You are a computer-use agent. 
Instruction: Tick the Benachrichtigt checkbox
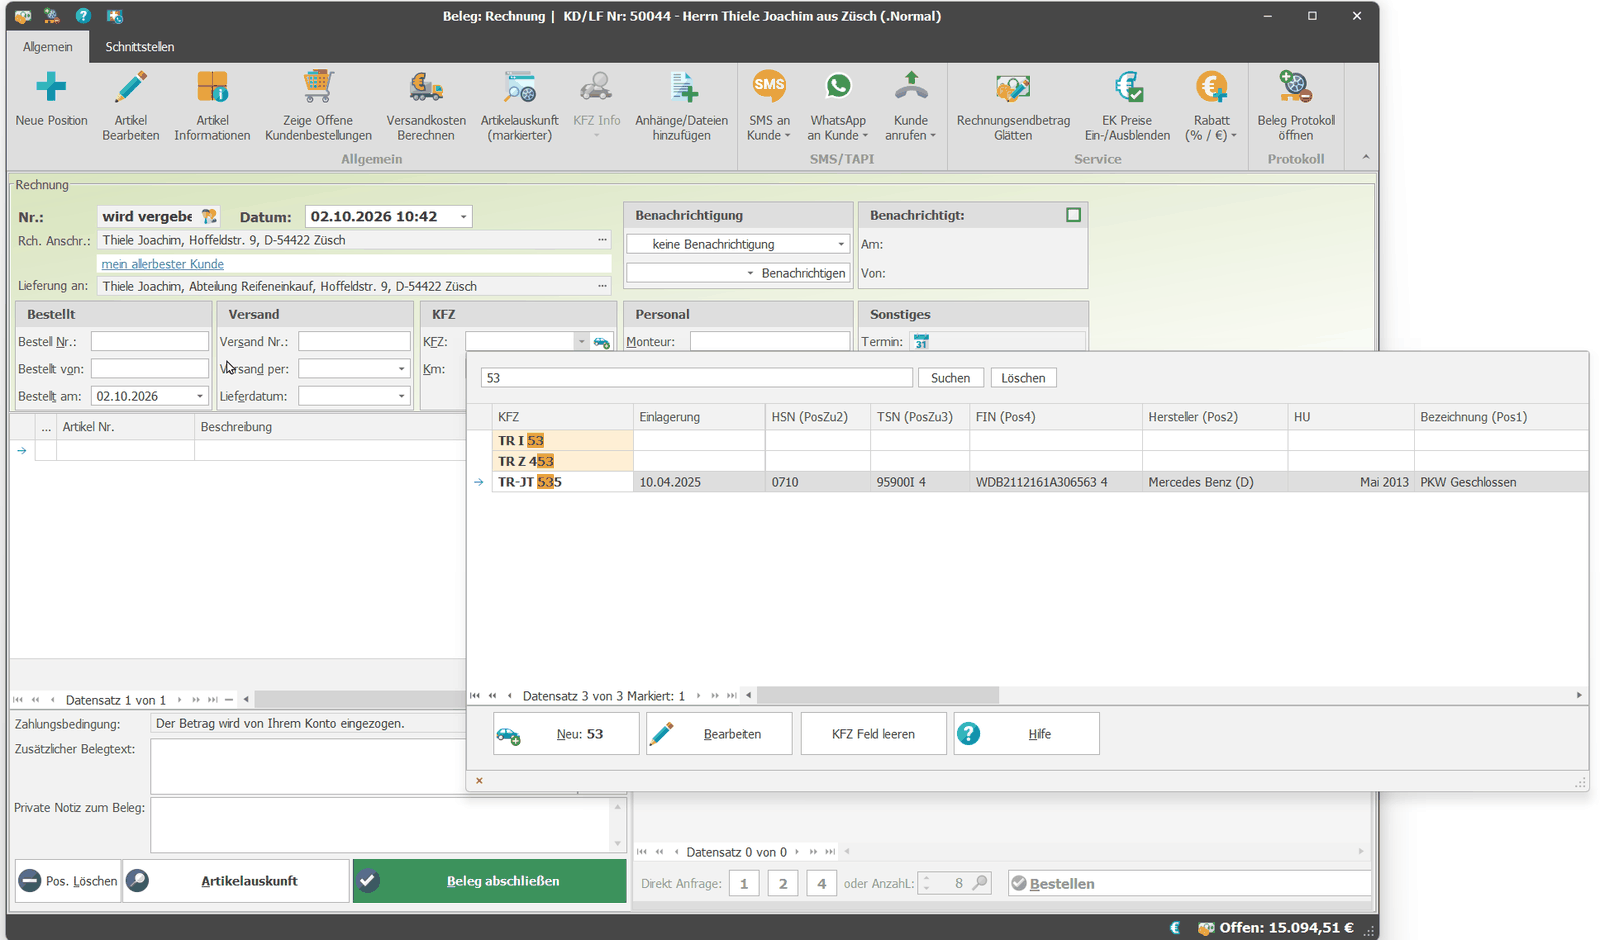click(1073, 215)
